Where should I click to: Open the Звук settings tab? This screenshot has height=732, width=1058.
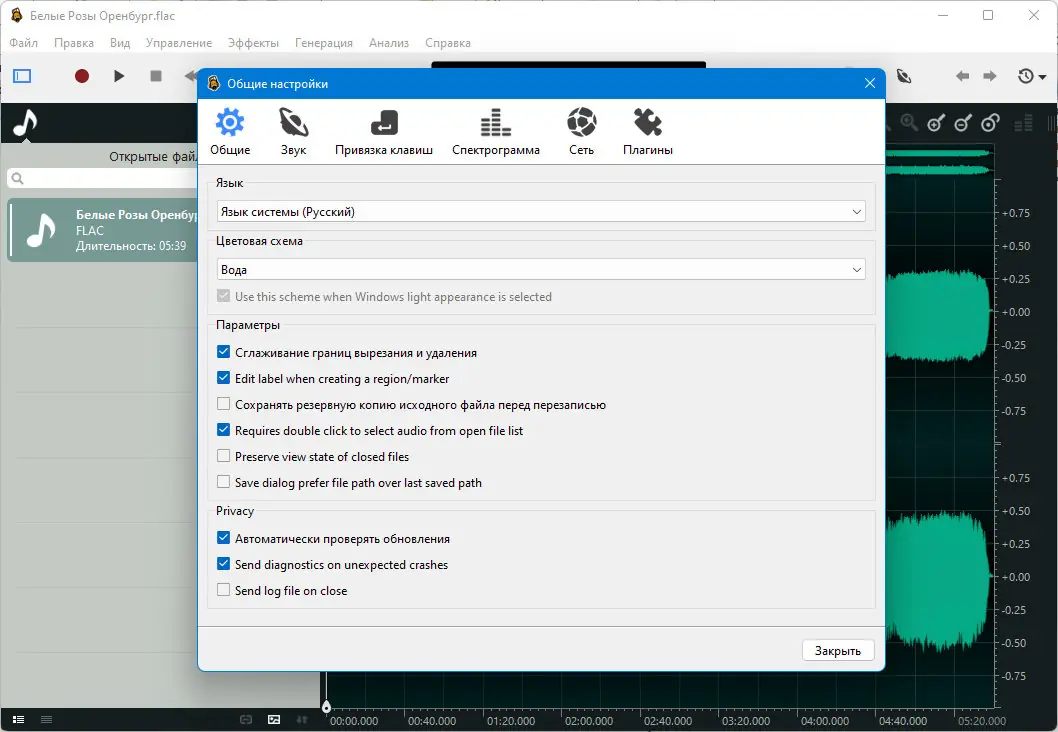pos(294,132)
